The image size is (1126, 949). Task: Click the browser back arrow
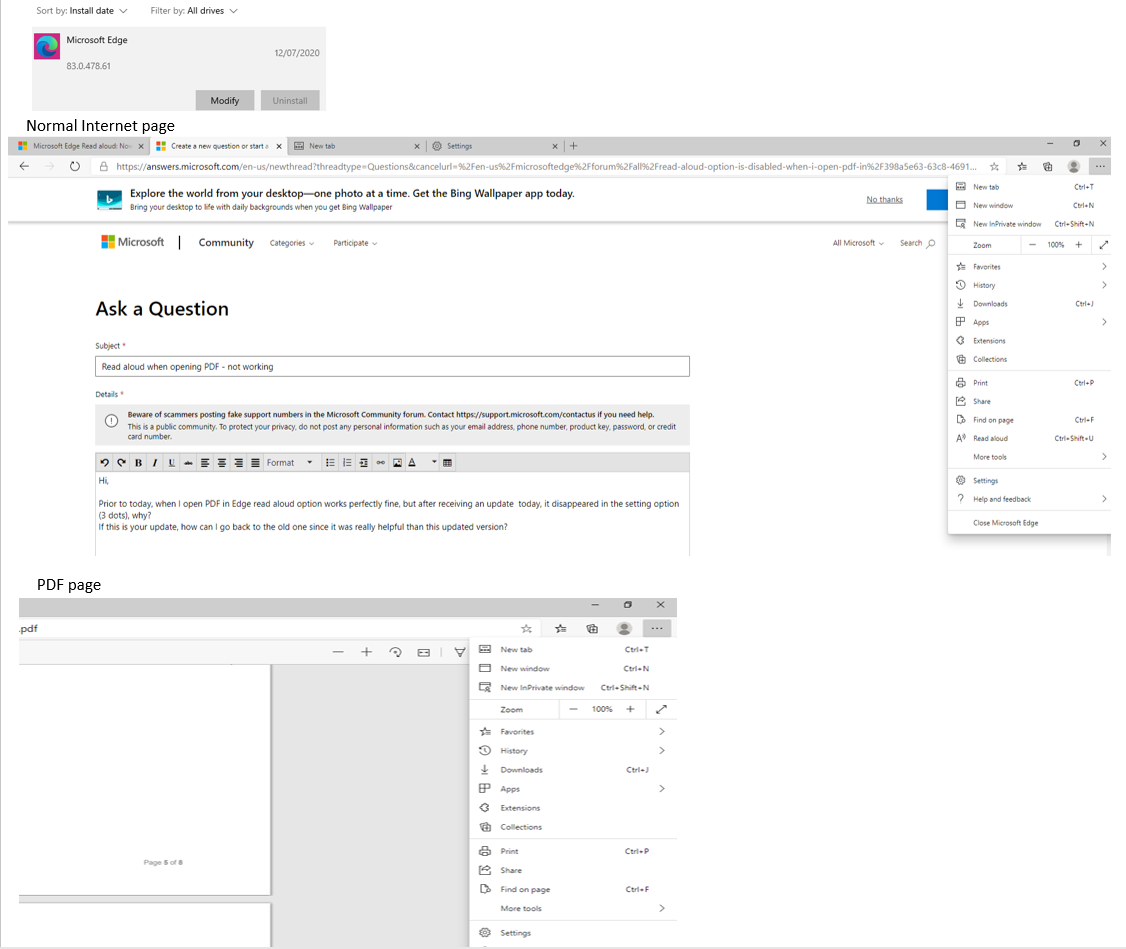point(24,166)
